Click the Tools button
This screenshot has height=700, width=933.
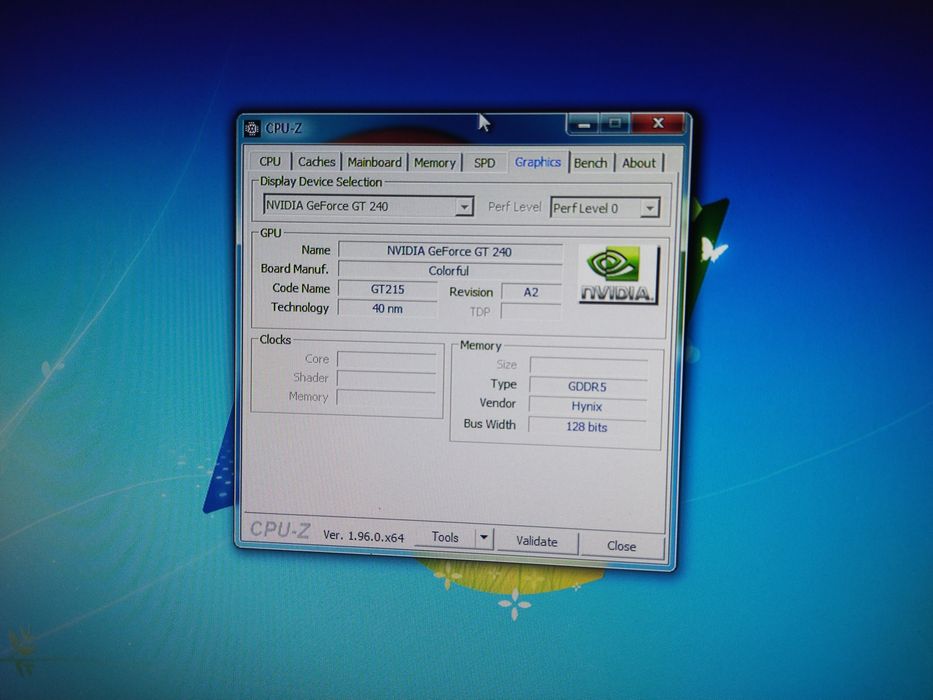click(x=445, y=537)
